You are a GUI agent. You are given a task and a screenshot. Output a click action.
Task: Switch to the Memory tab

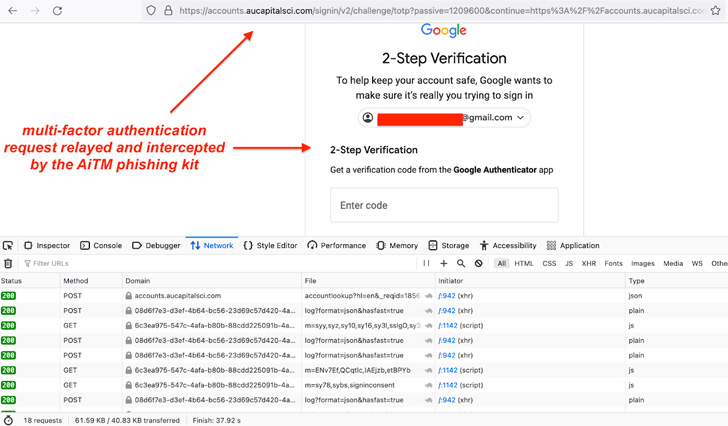point(397,245)
